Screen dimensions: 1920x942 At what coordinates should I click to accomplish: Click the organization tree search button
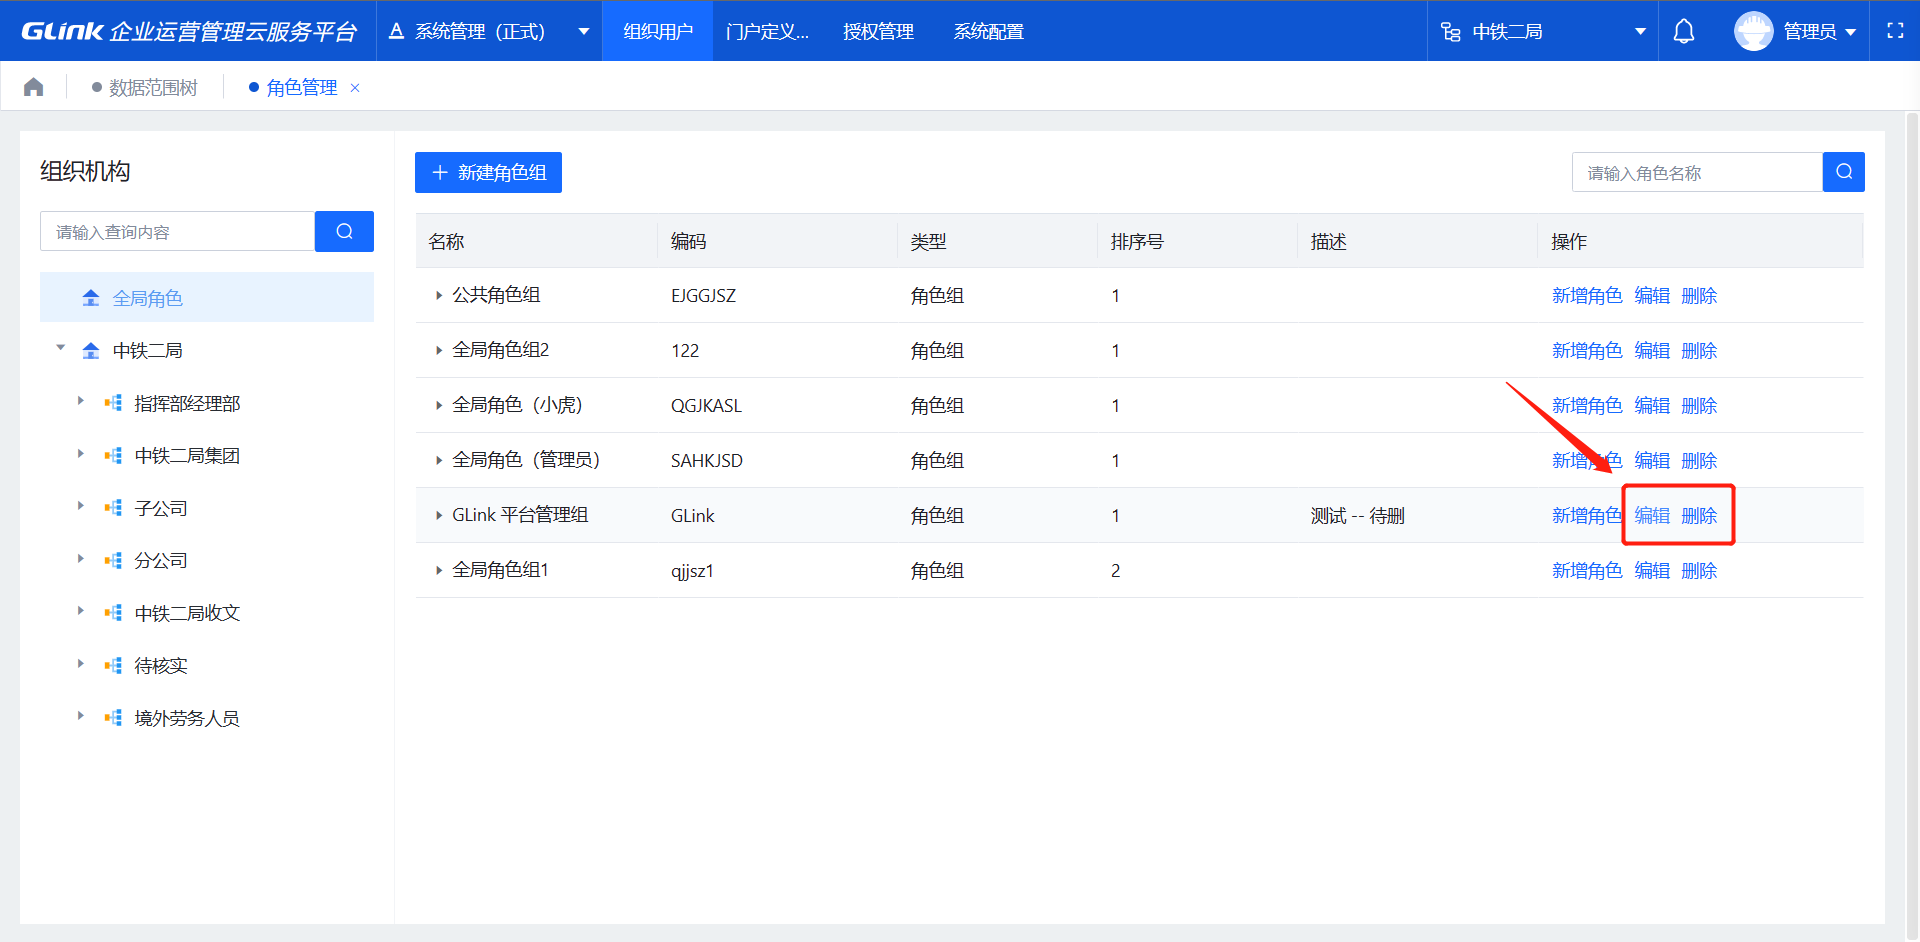pyautogui.click(x=344, y=231)
